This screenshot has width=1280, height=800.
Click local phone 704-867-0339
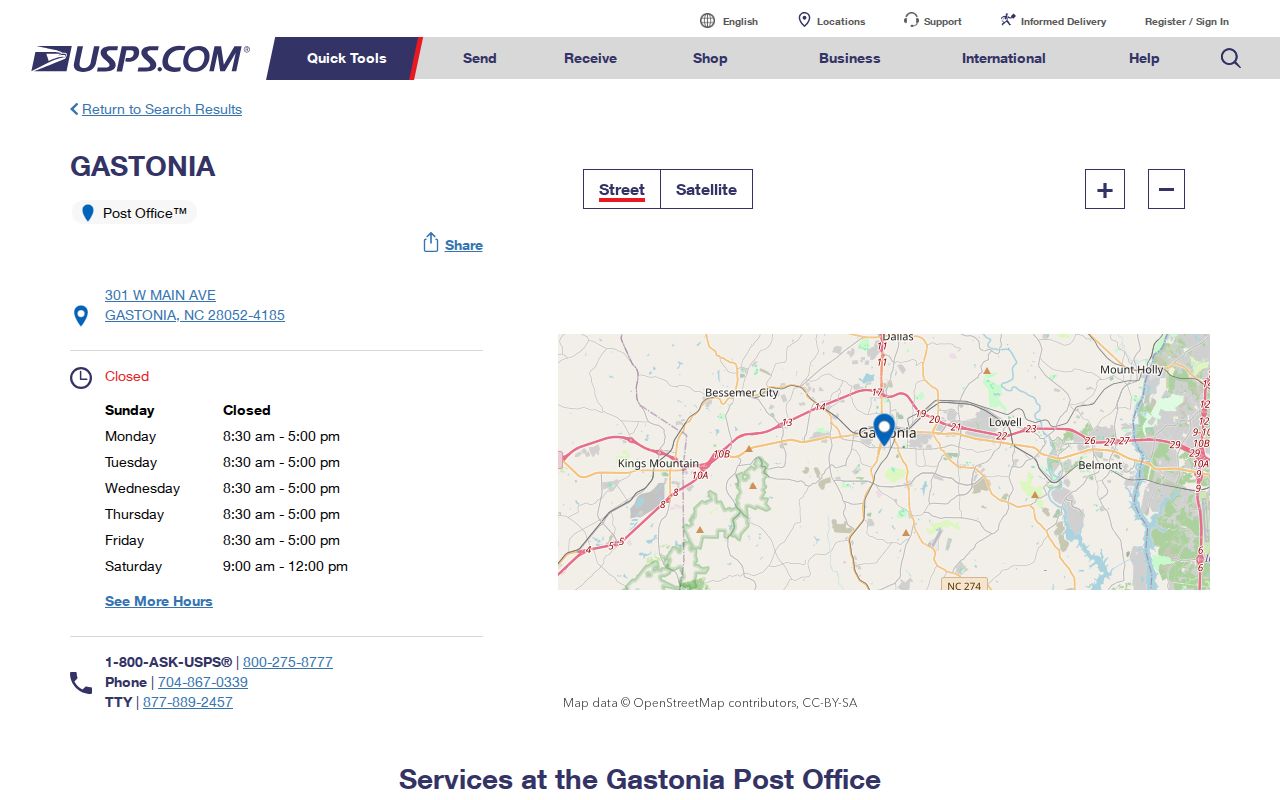[x=203, y=682]
